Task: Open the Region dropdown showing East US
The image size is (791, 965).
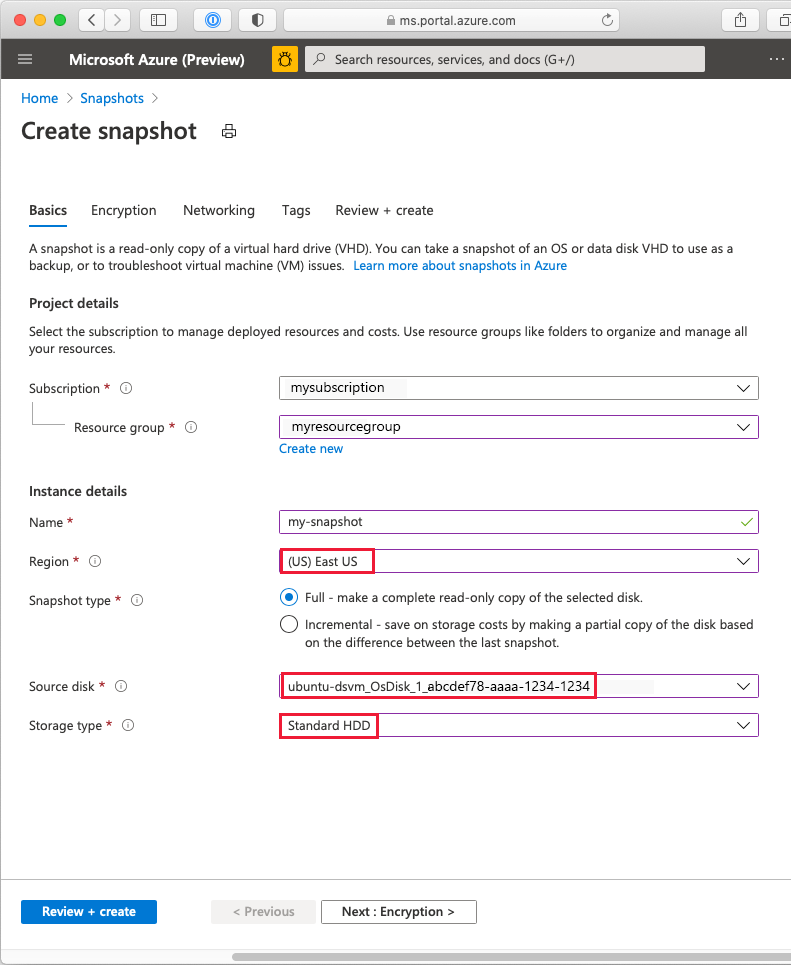Action: tap(519, 561)
